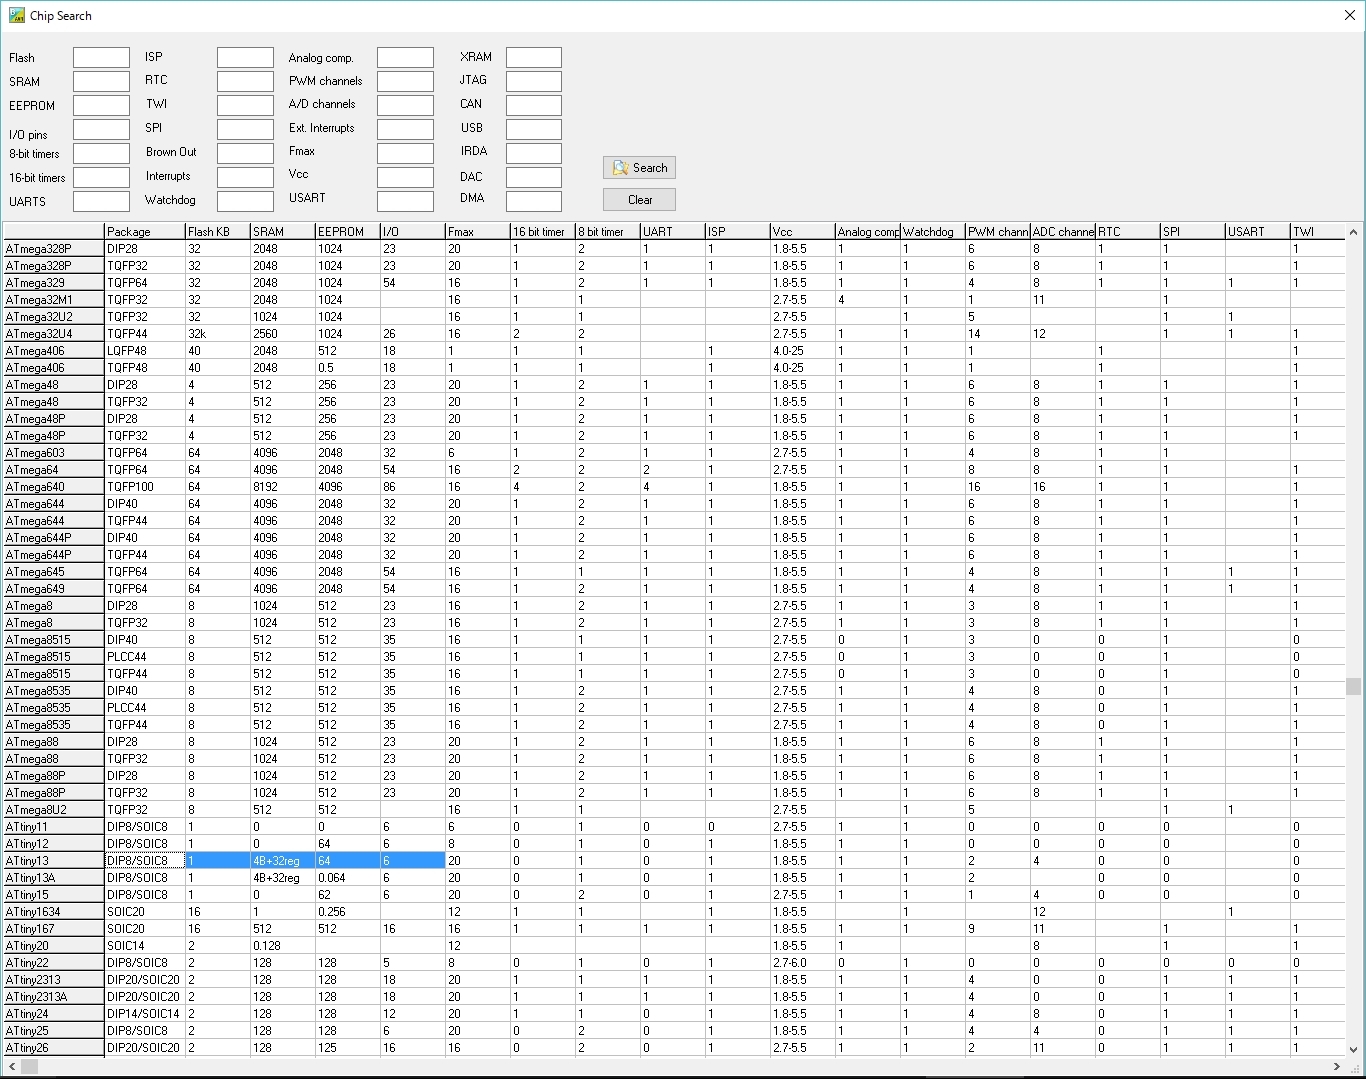Focus the EEPROM input field

click(x=101, y=106)
